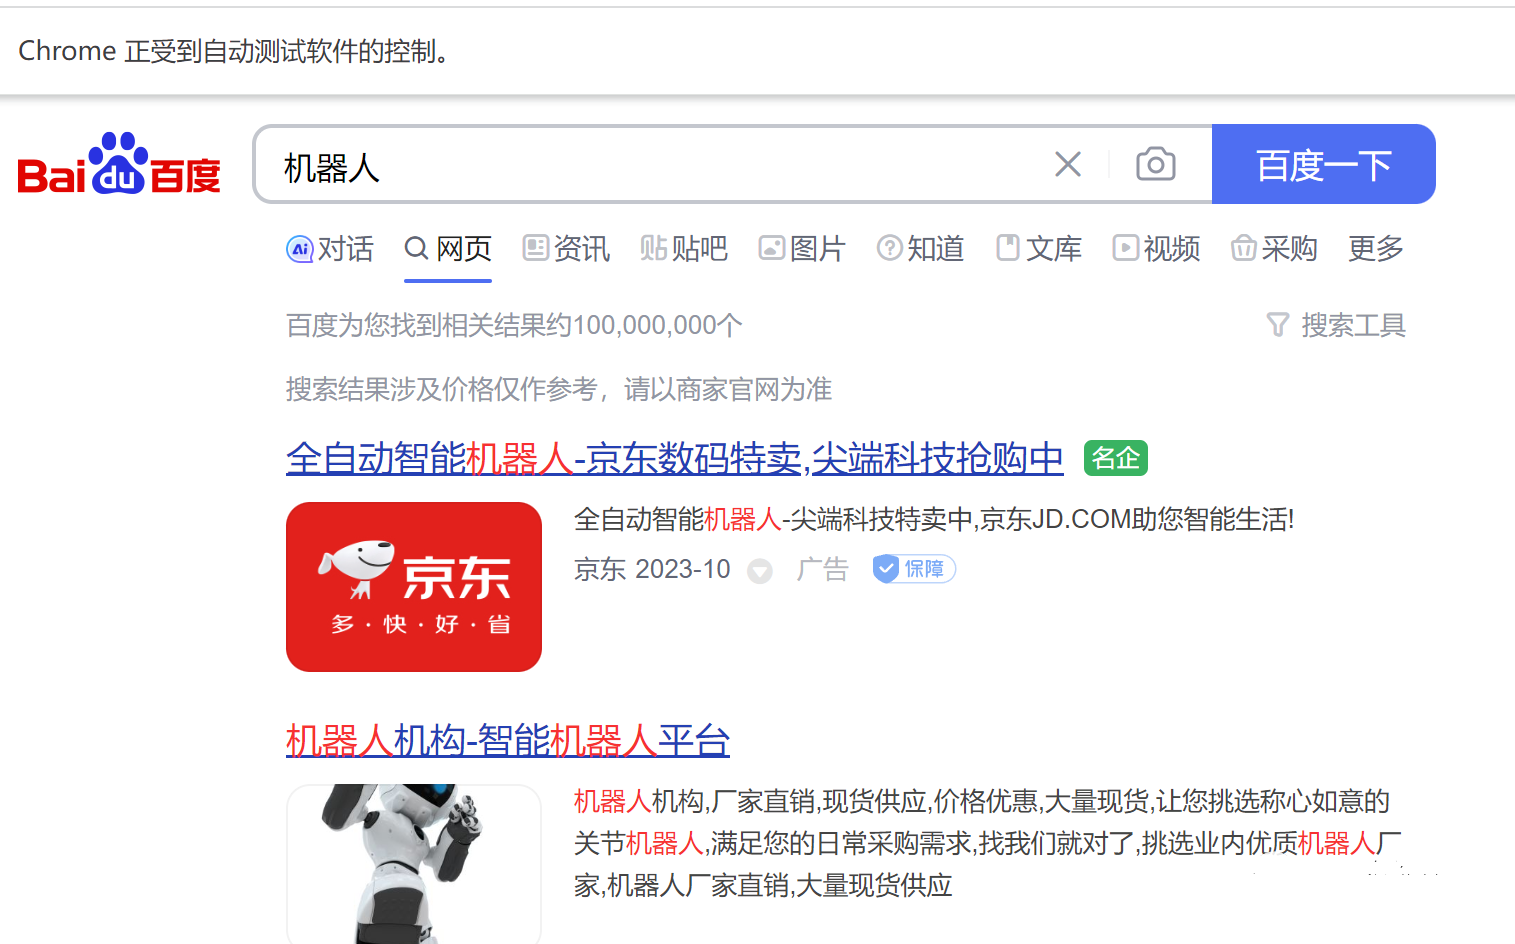Click the 百度一下 search button
The image size is (1515, 944).
(x=1323, y=164)
